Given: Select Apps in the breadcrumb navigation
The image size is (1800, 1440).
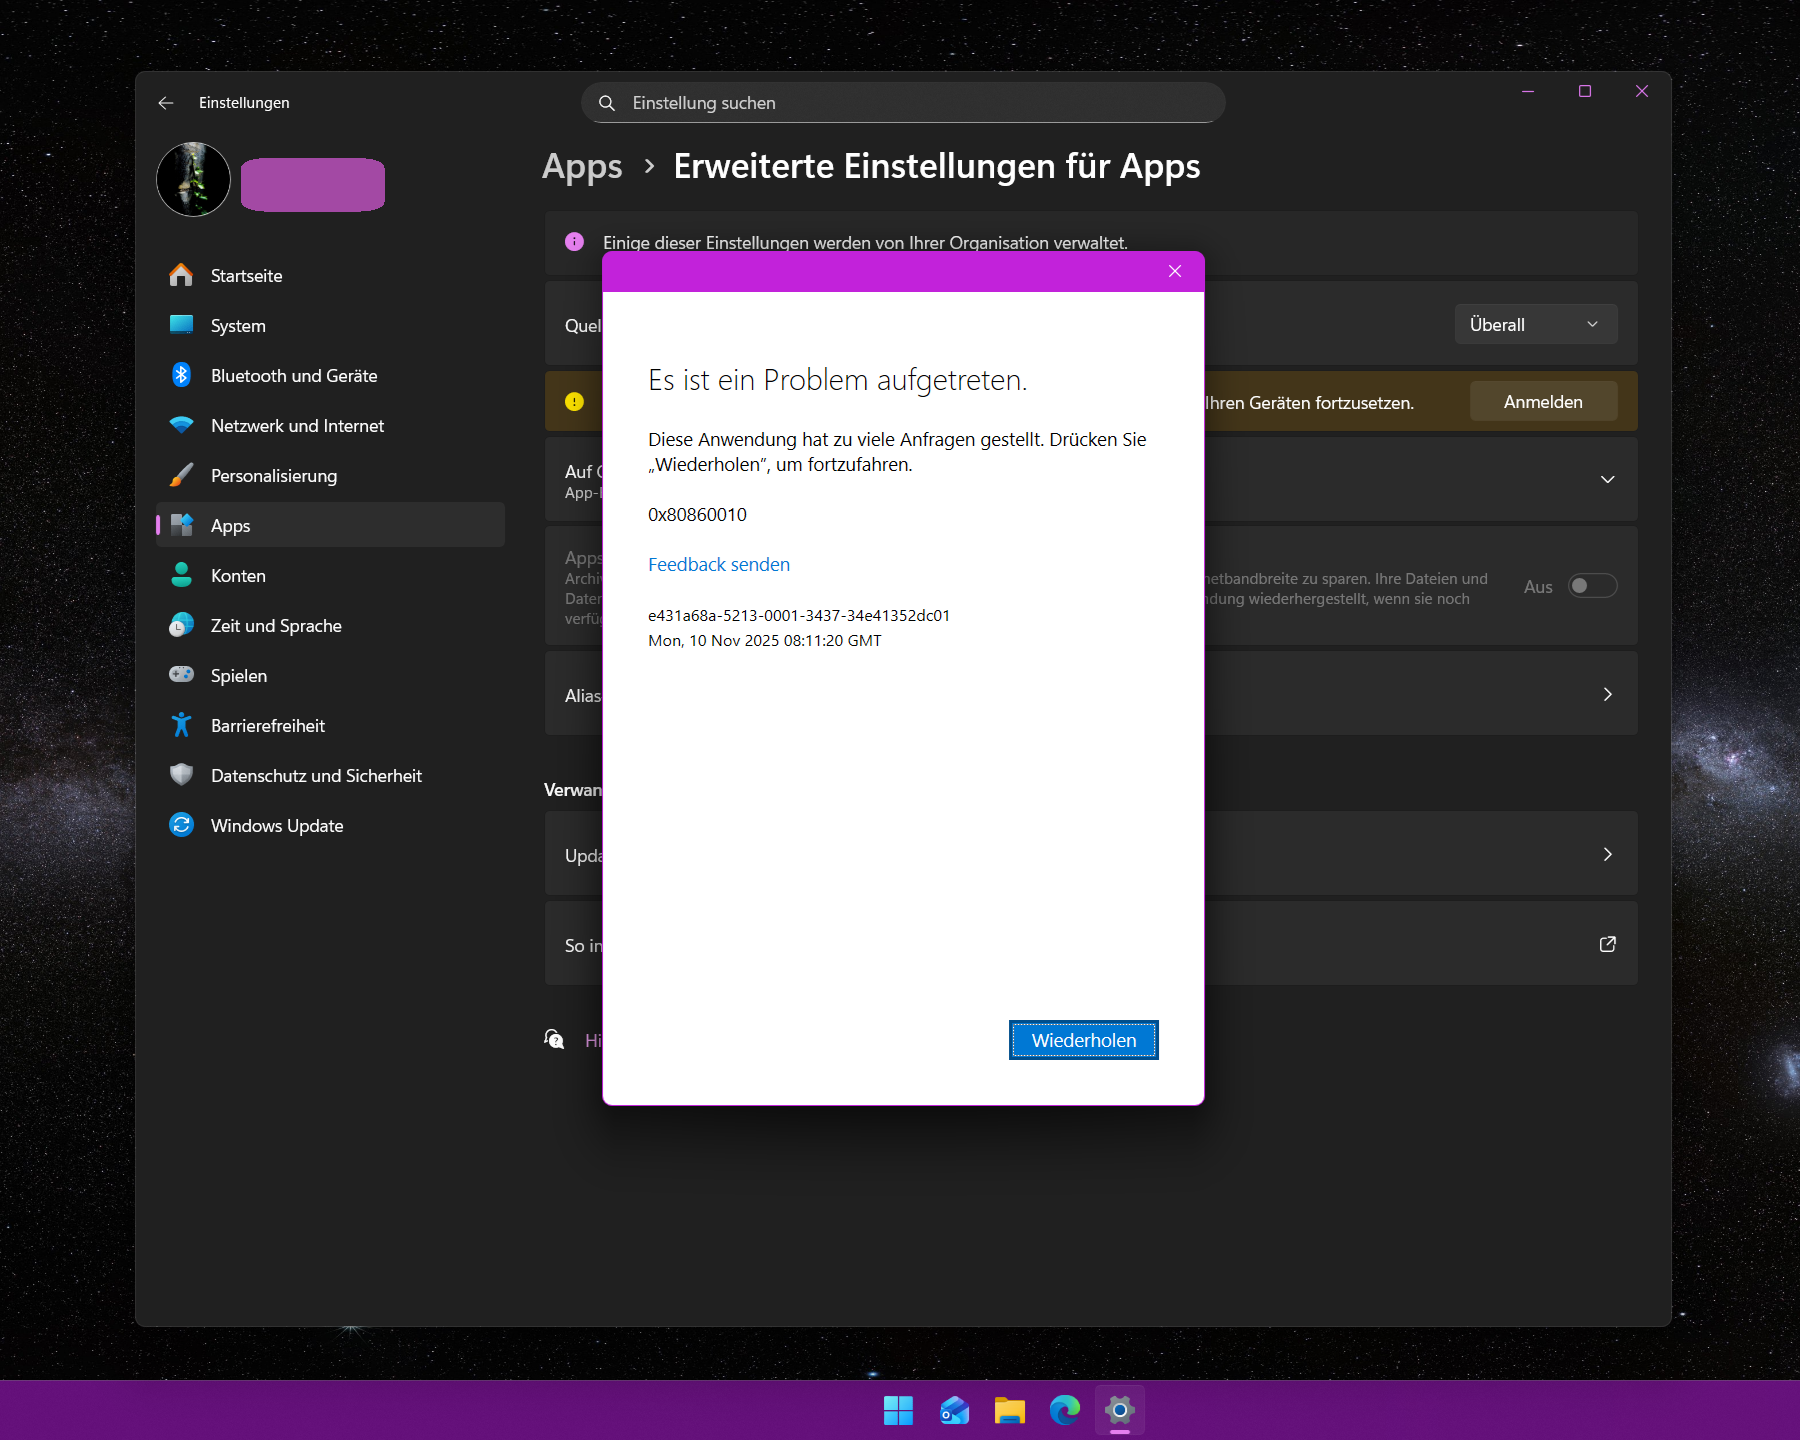Looking at the screenshot, I should (582, 166).
